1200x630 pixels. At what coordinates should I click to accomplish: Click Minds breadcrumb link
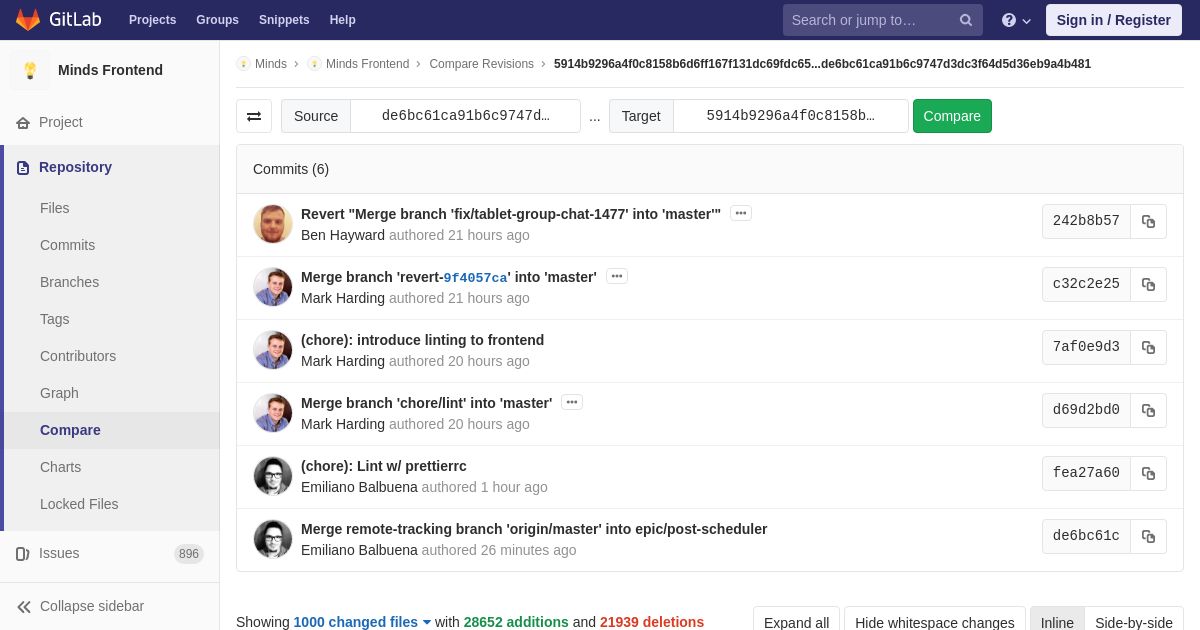click(x=271, y=64)
